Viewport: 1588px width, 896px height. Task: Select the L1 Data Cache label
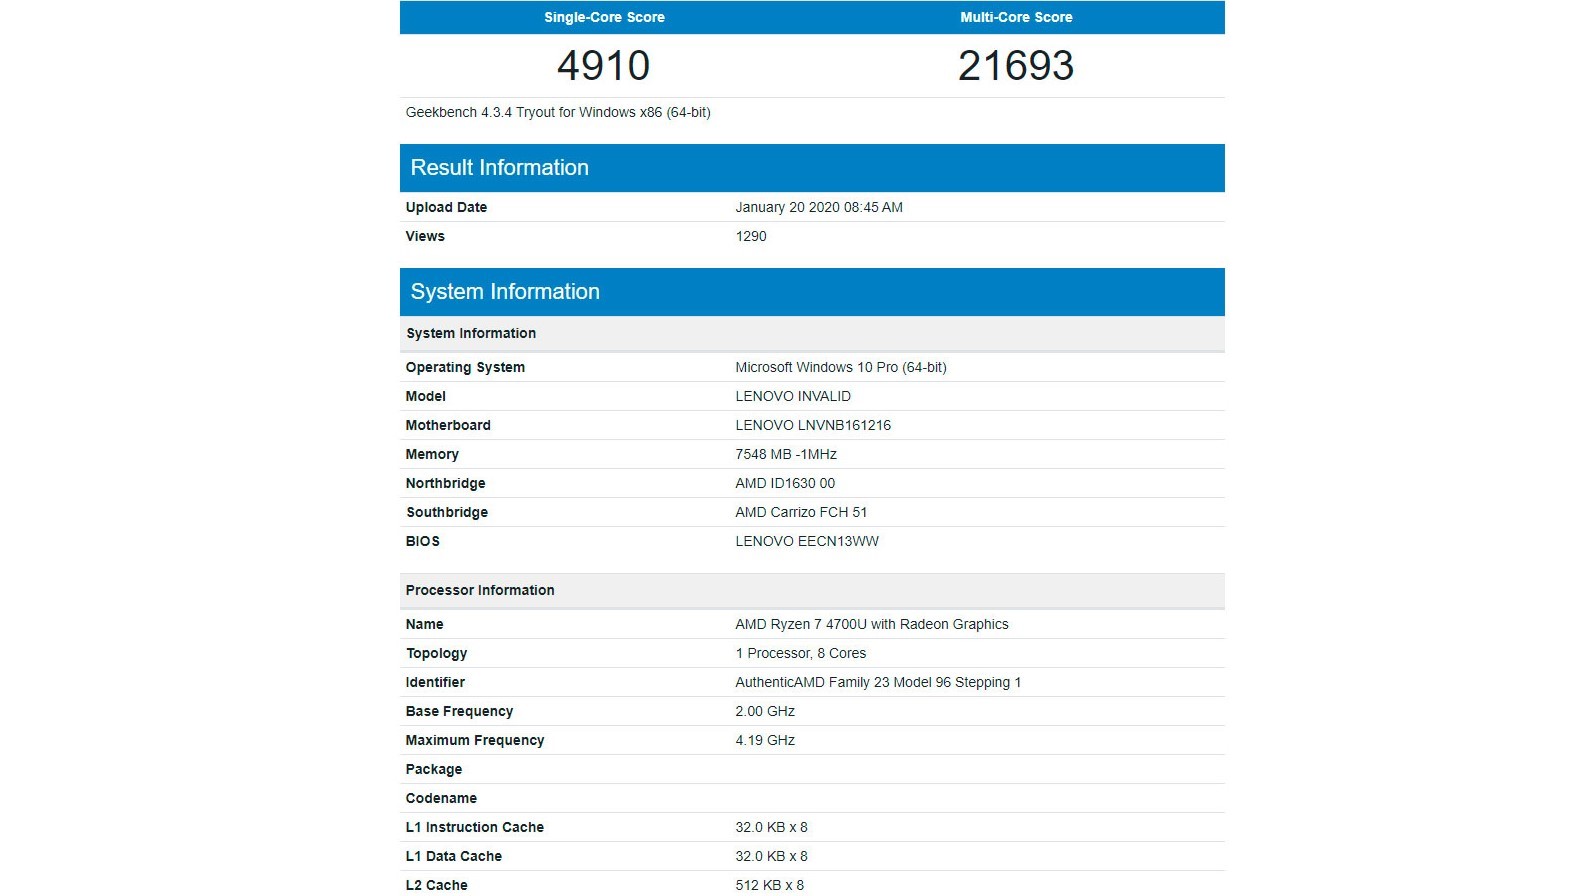454,856
